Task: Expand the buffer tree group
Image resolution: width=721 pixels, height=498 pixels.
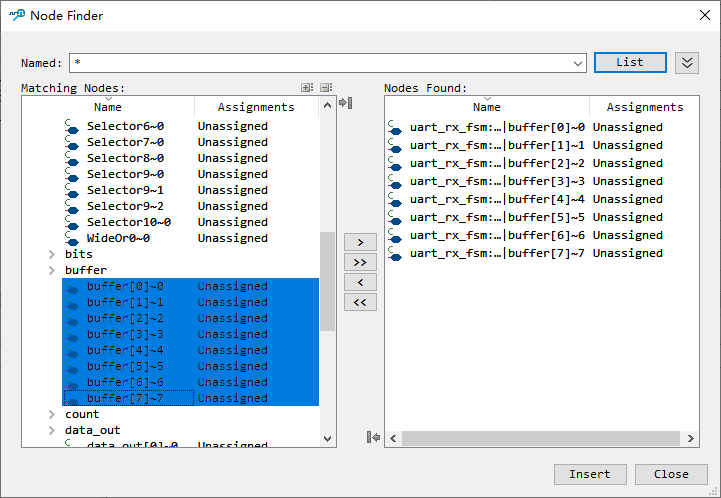Action: tap(52, 270)
